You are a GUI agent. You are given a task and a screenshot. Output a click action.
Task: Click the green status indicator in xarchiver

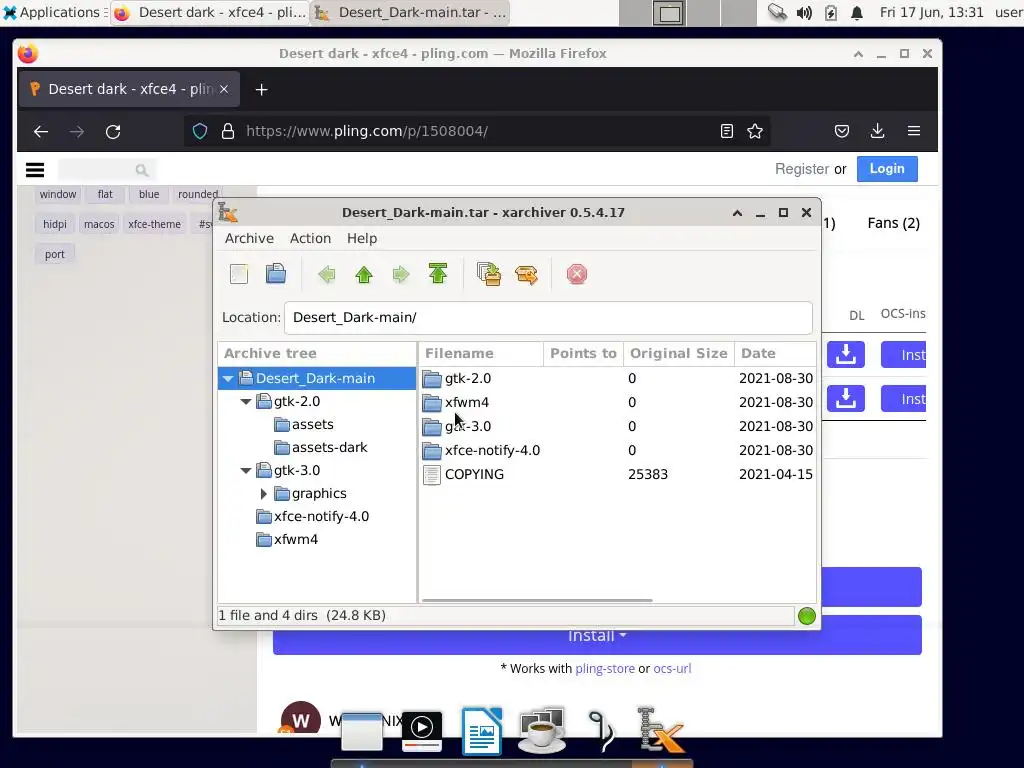pyautogui.click(x=807, y=616)
